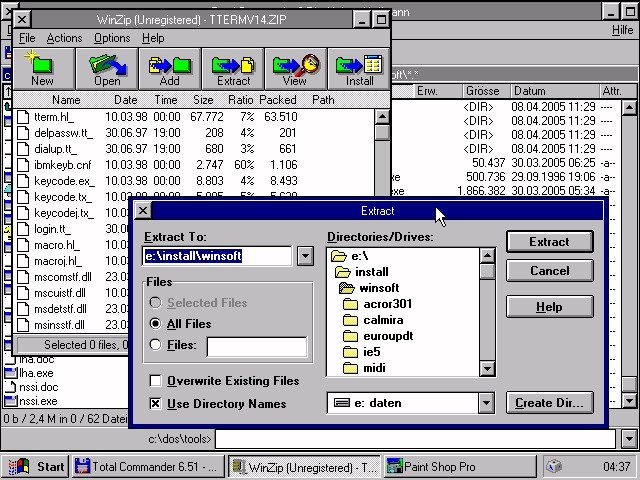Image resolution: width=640 pixels, height=480 pixels.
Task: Select the msinsstf.dll file icon
Action: tap(23, 325)
